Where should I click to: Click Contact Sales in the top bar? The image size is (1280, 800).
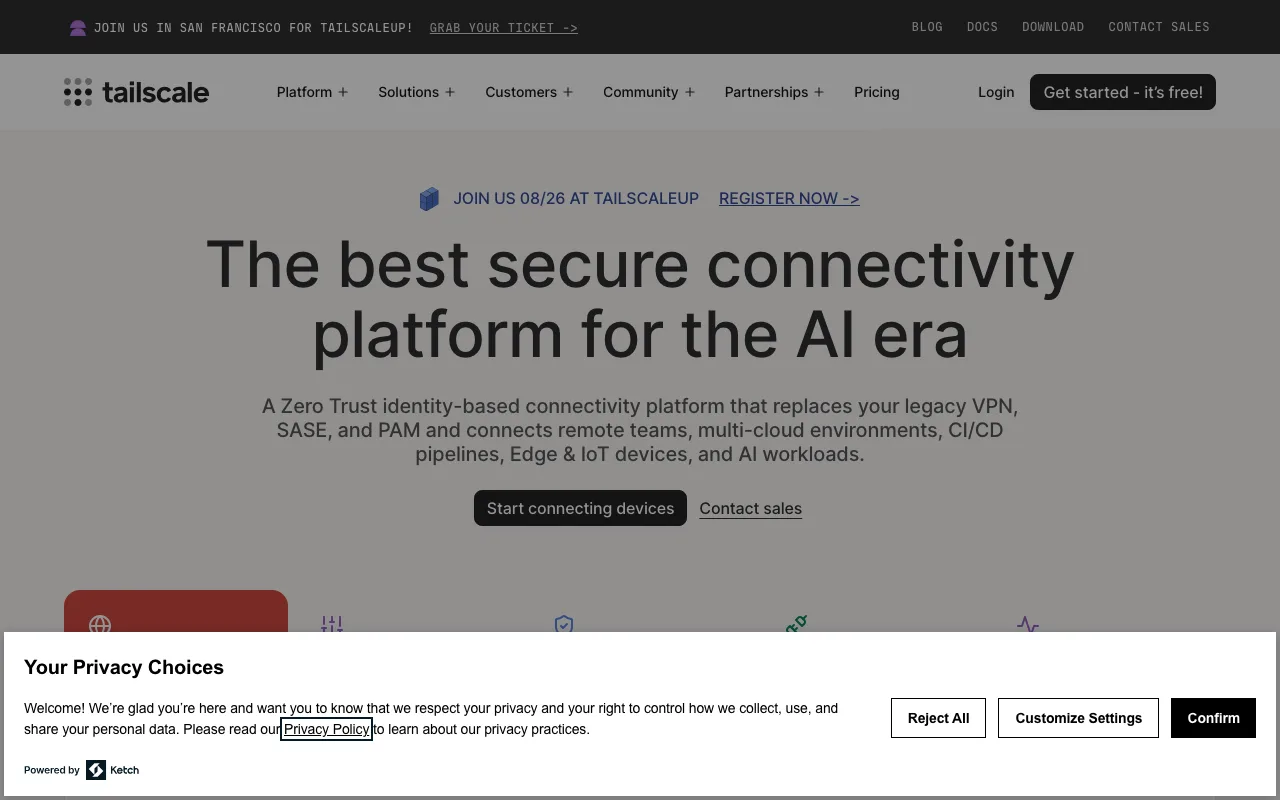pos(1159,27)
